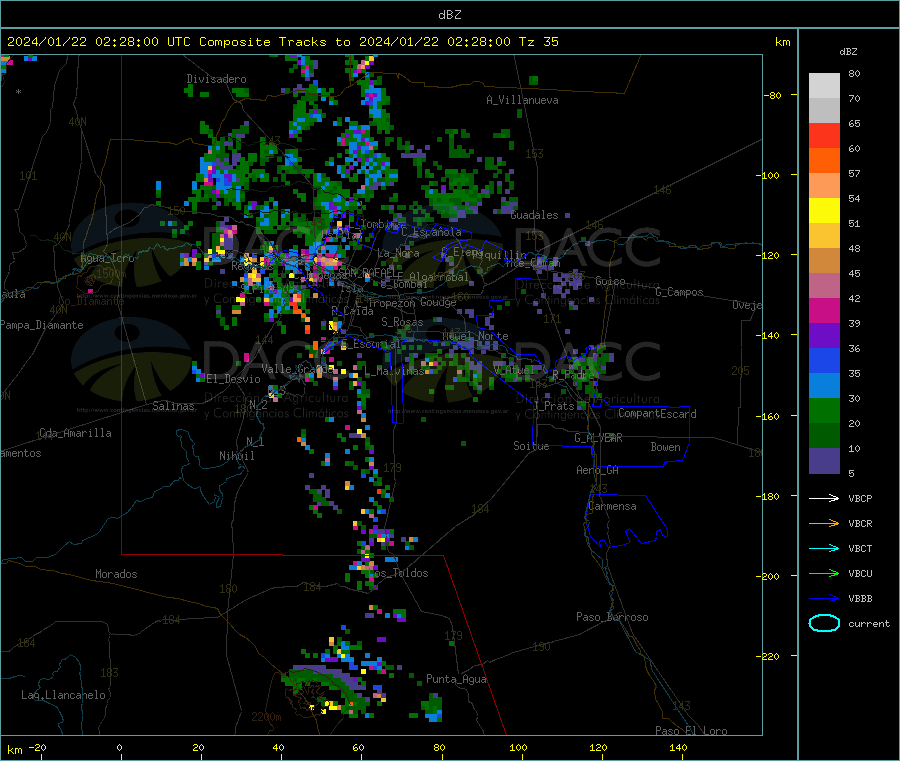Click the dBZ heading above the color scale
This screenshot has height=761, width=900.
pyautogui.click(x=848, y=52)
